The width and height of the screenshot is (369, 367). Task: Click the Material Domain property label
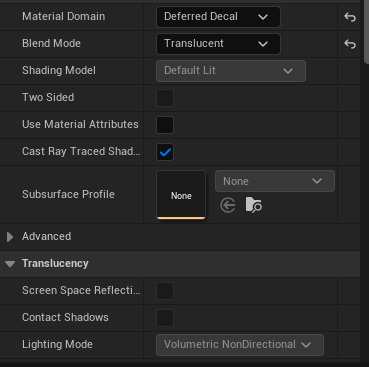(63, 16)
